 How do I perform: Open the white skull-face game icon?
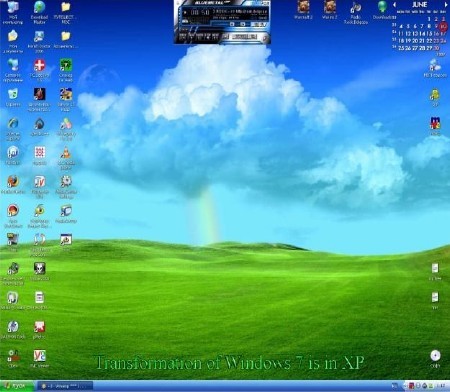39,269
